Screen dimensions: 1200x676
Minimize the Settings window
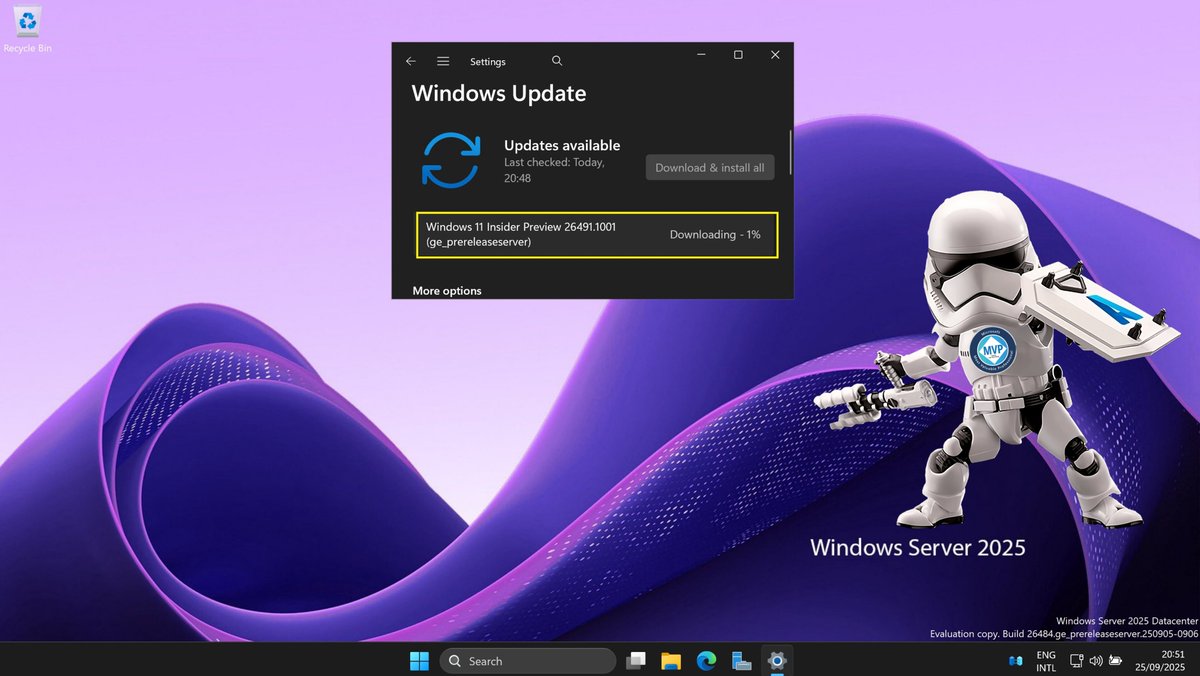[x=700, y=55]
